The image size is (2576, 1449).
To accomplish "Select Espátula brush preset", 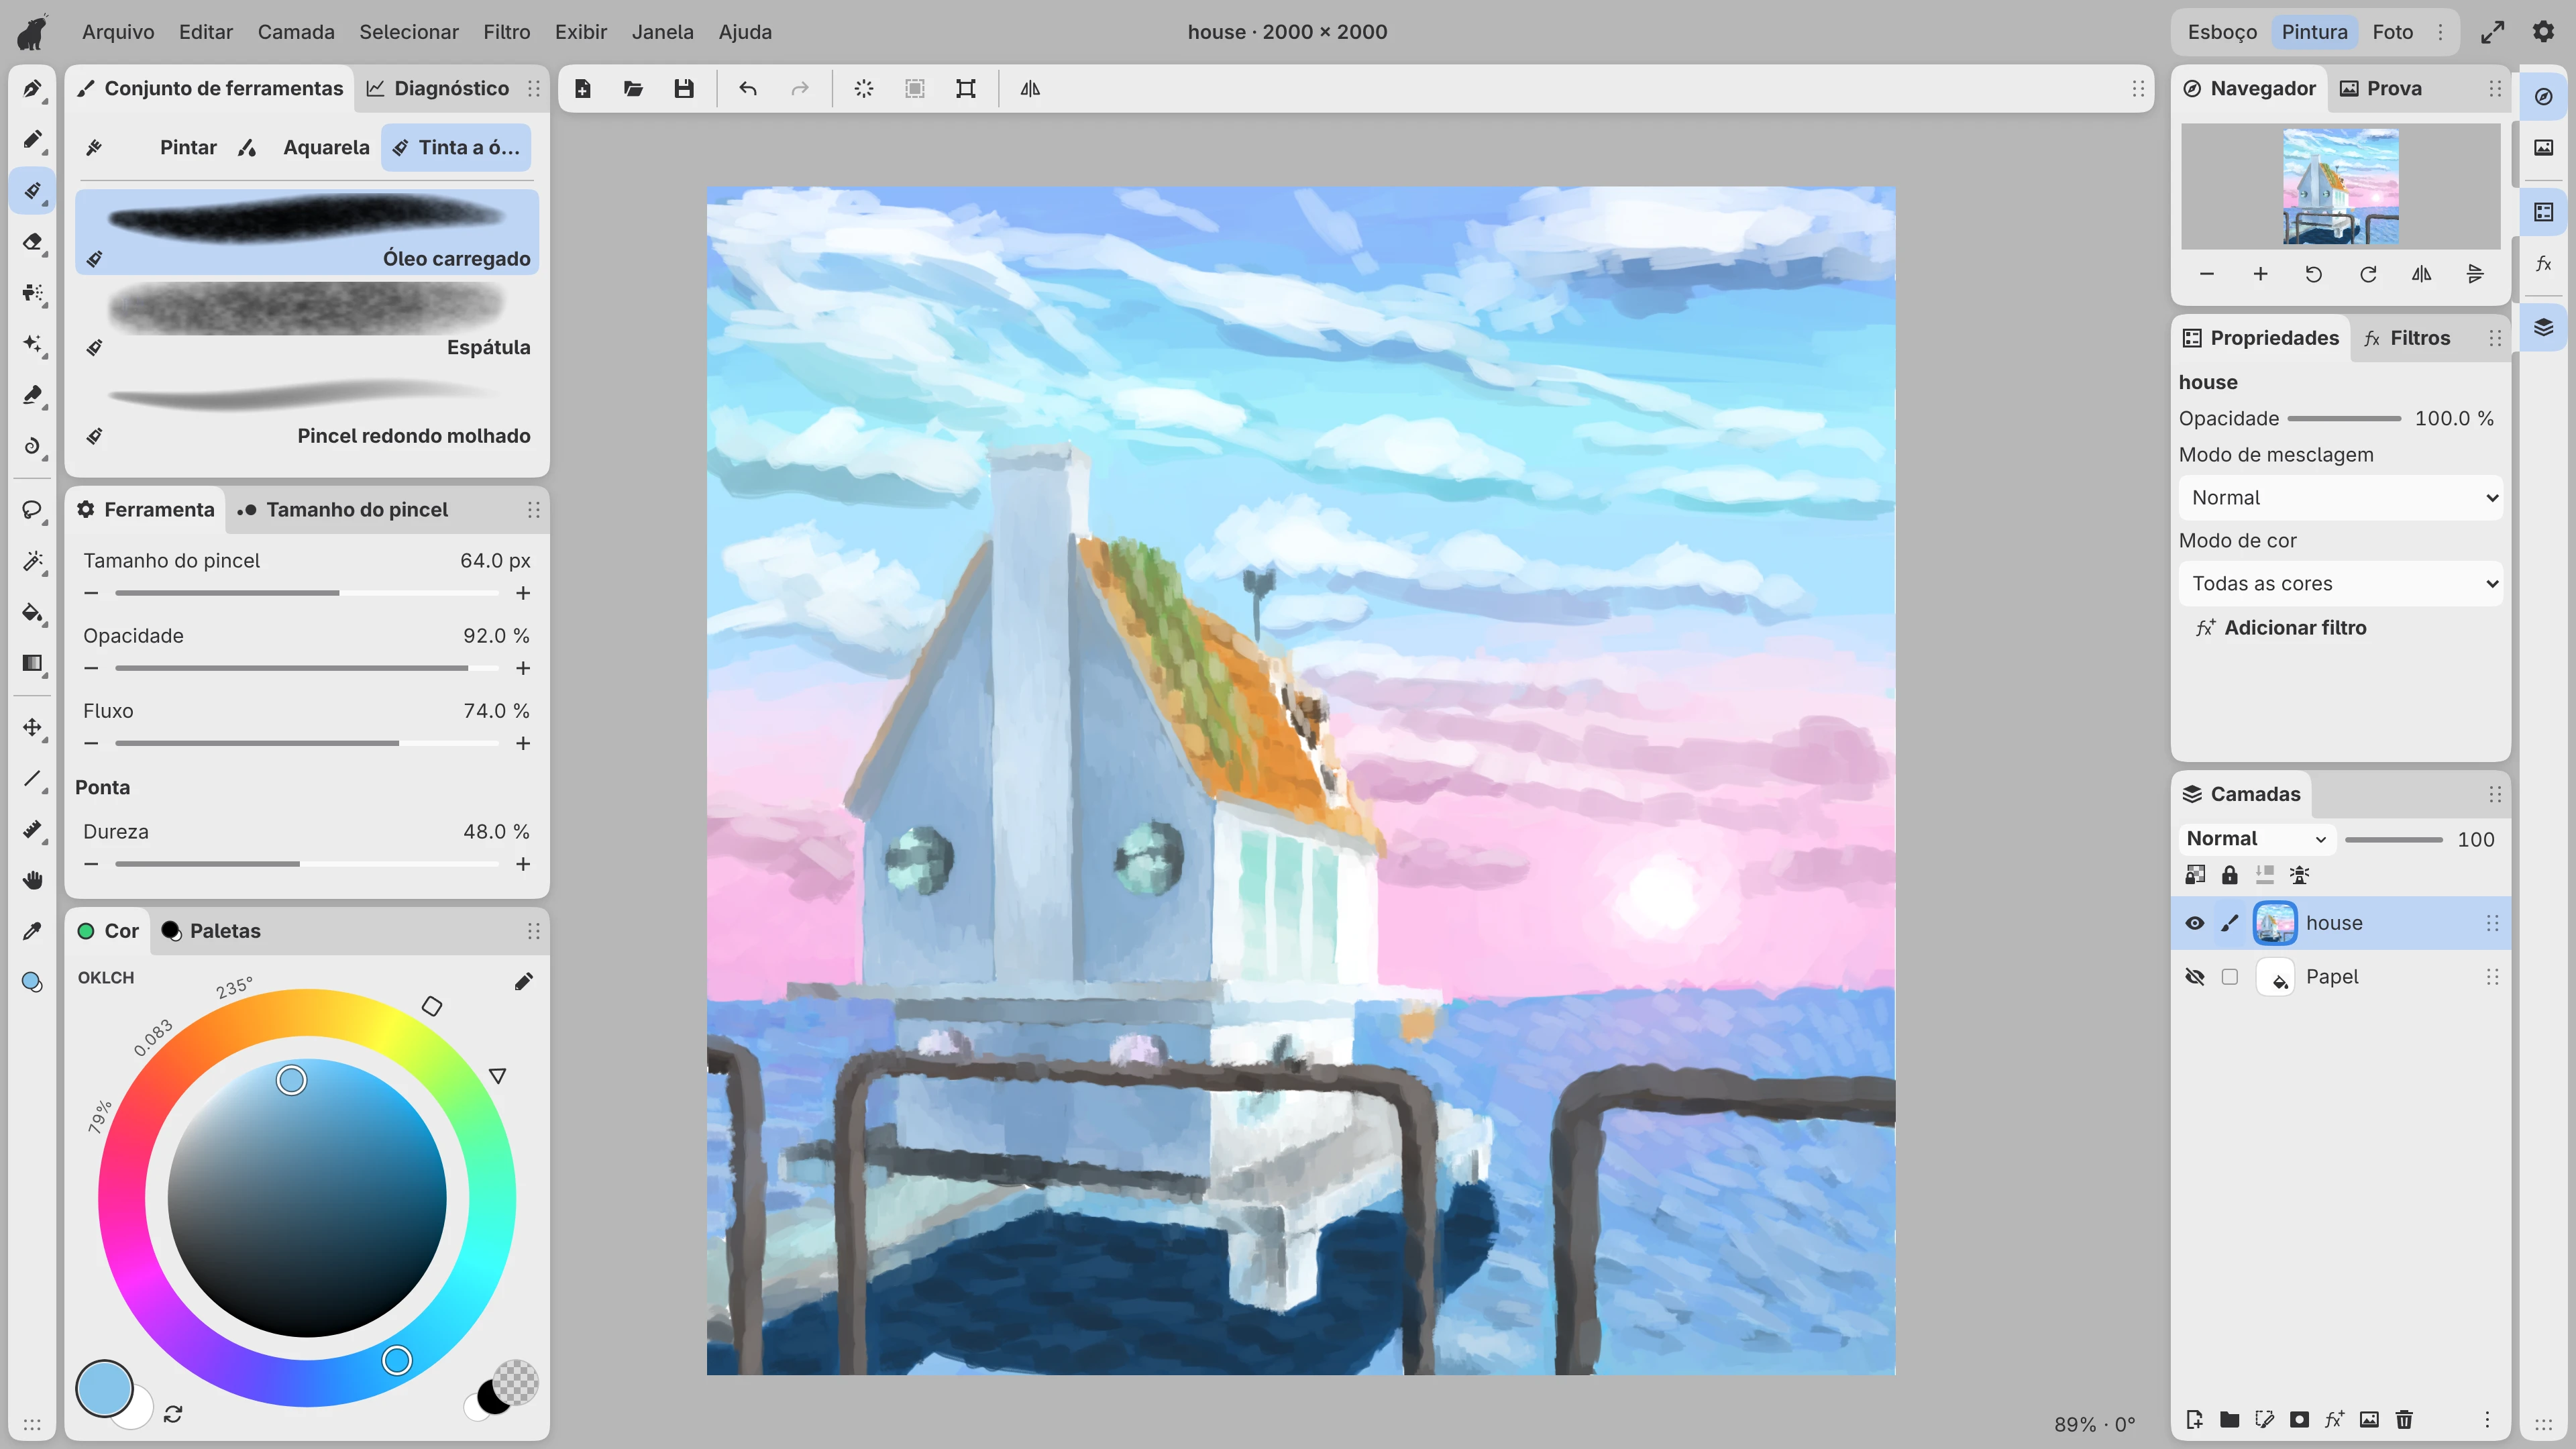I will tap(307, 321).
